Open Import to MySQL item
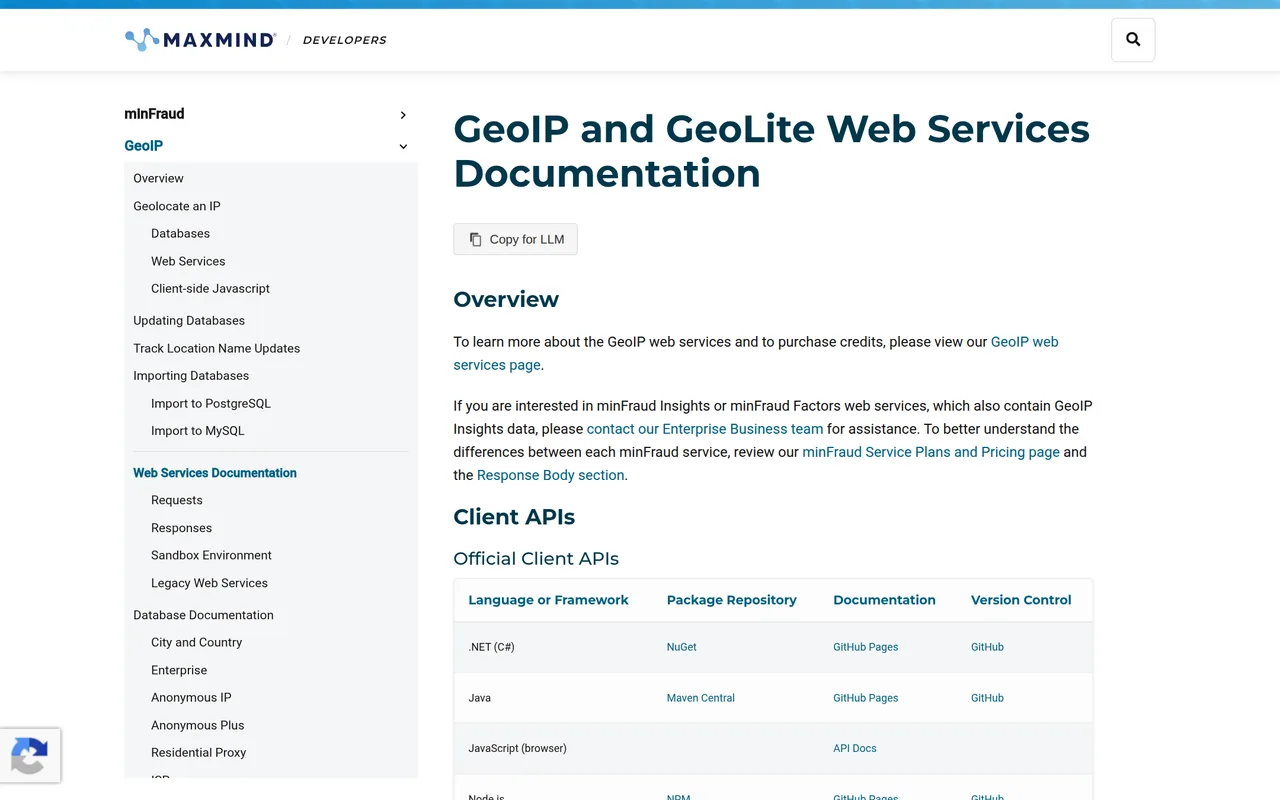The height and width of the screenshot is (800, 1280). point(197,431)
